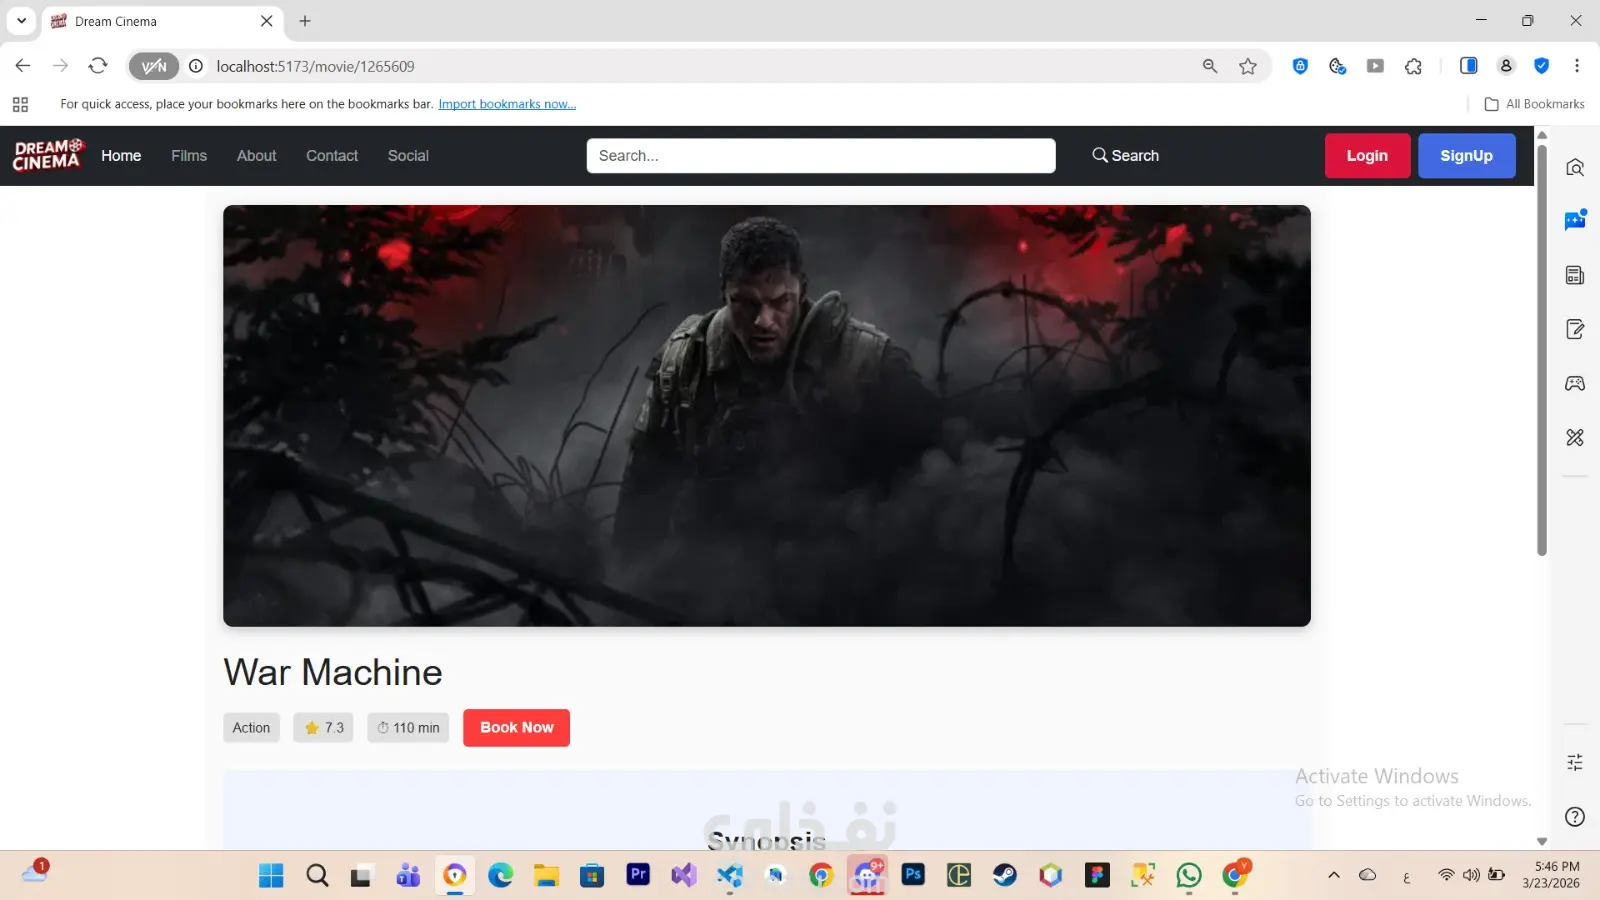This screenshot has height=900, width=1600.
Task: Click the Book Now button
Action: coord(516,728)
